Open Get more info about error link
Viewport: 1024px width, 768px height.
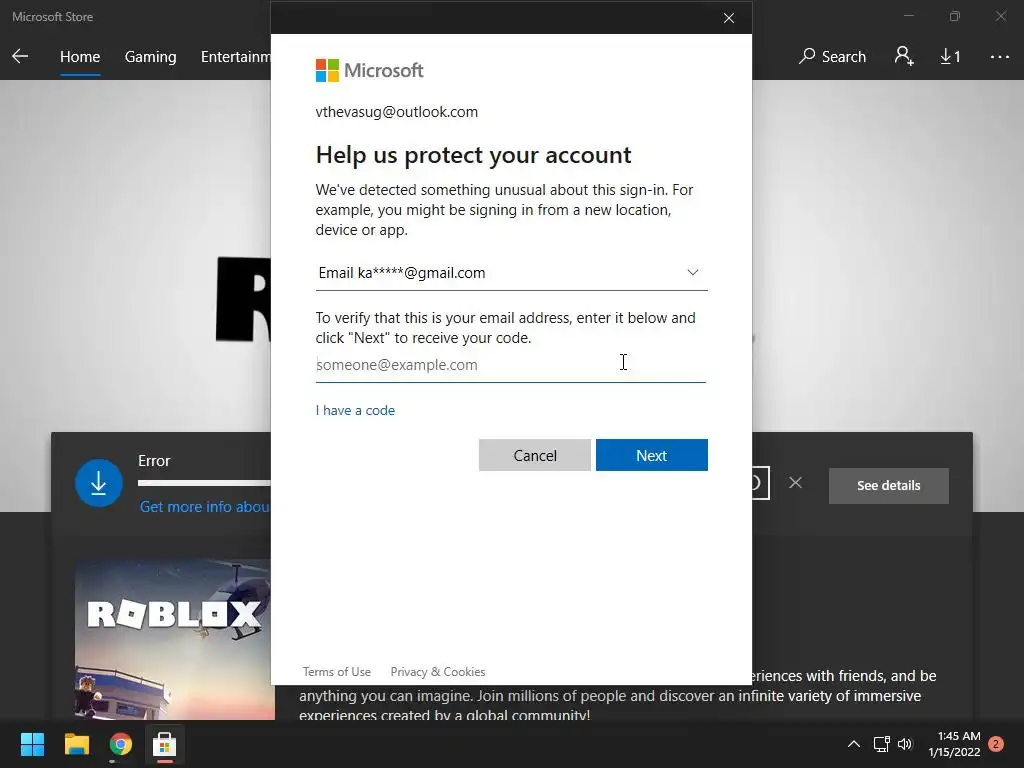(204, 507)
